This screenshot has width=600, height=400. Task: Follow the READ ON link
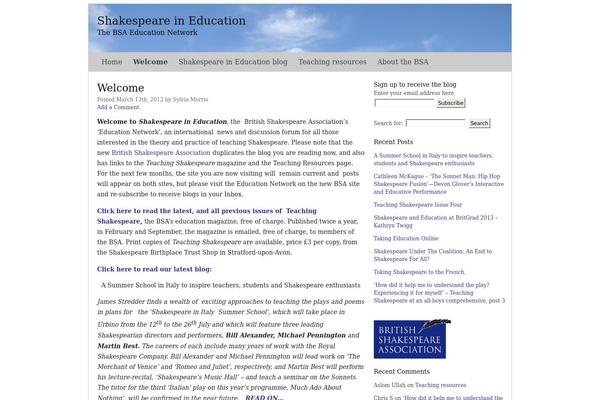[264, 397]
